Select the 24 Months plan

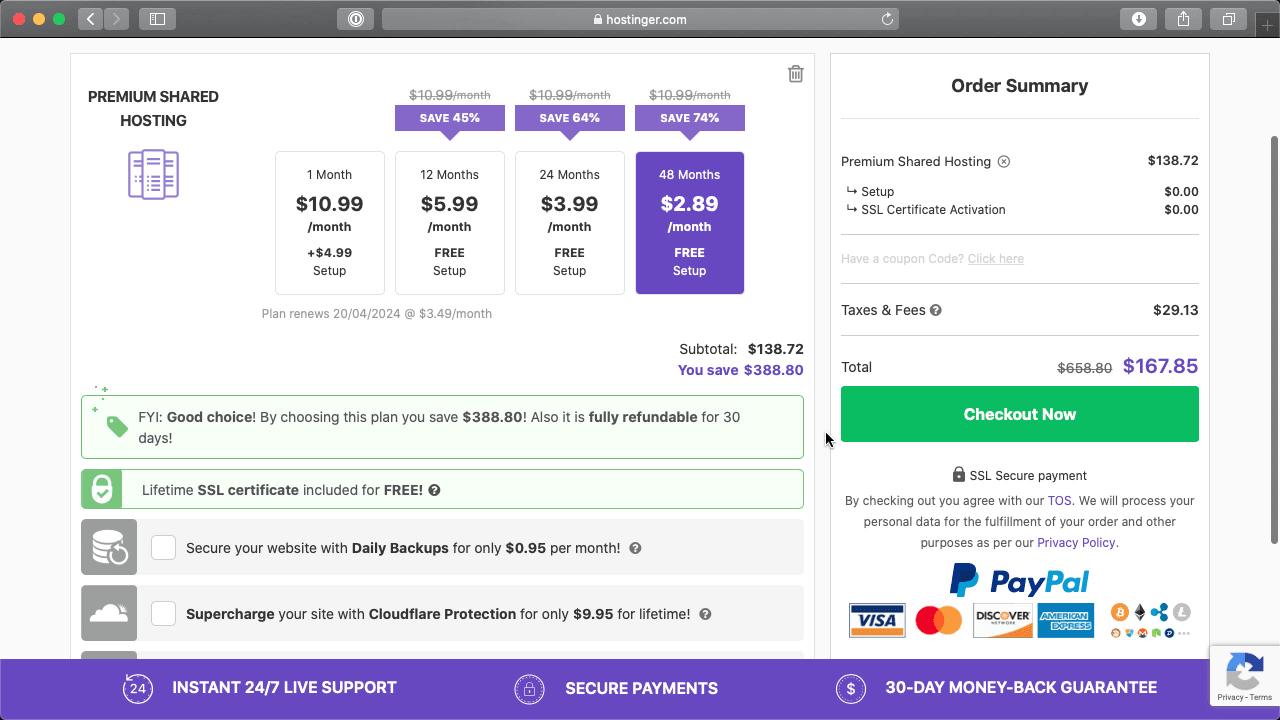570,223
